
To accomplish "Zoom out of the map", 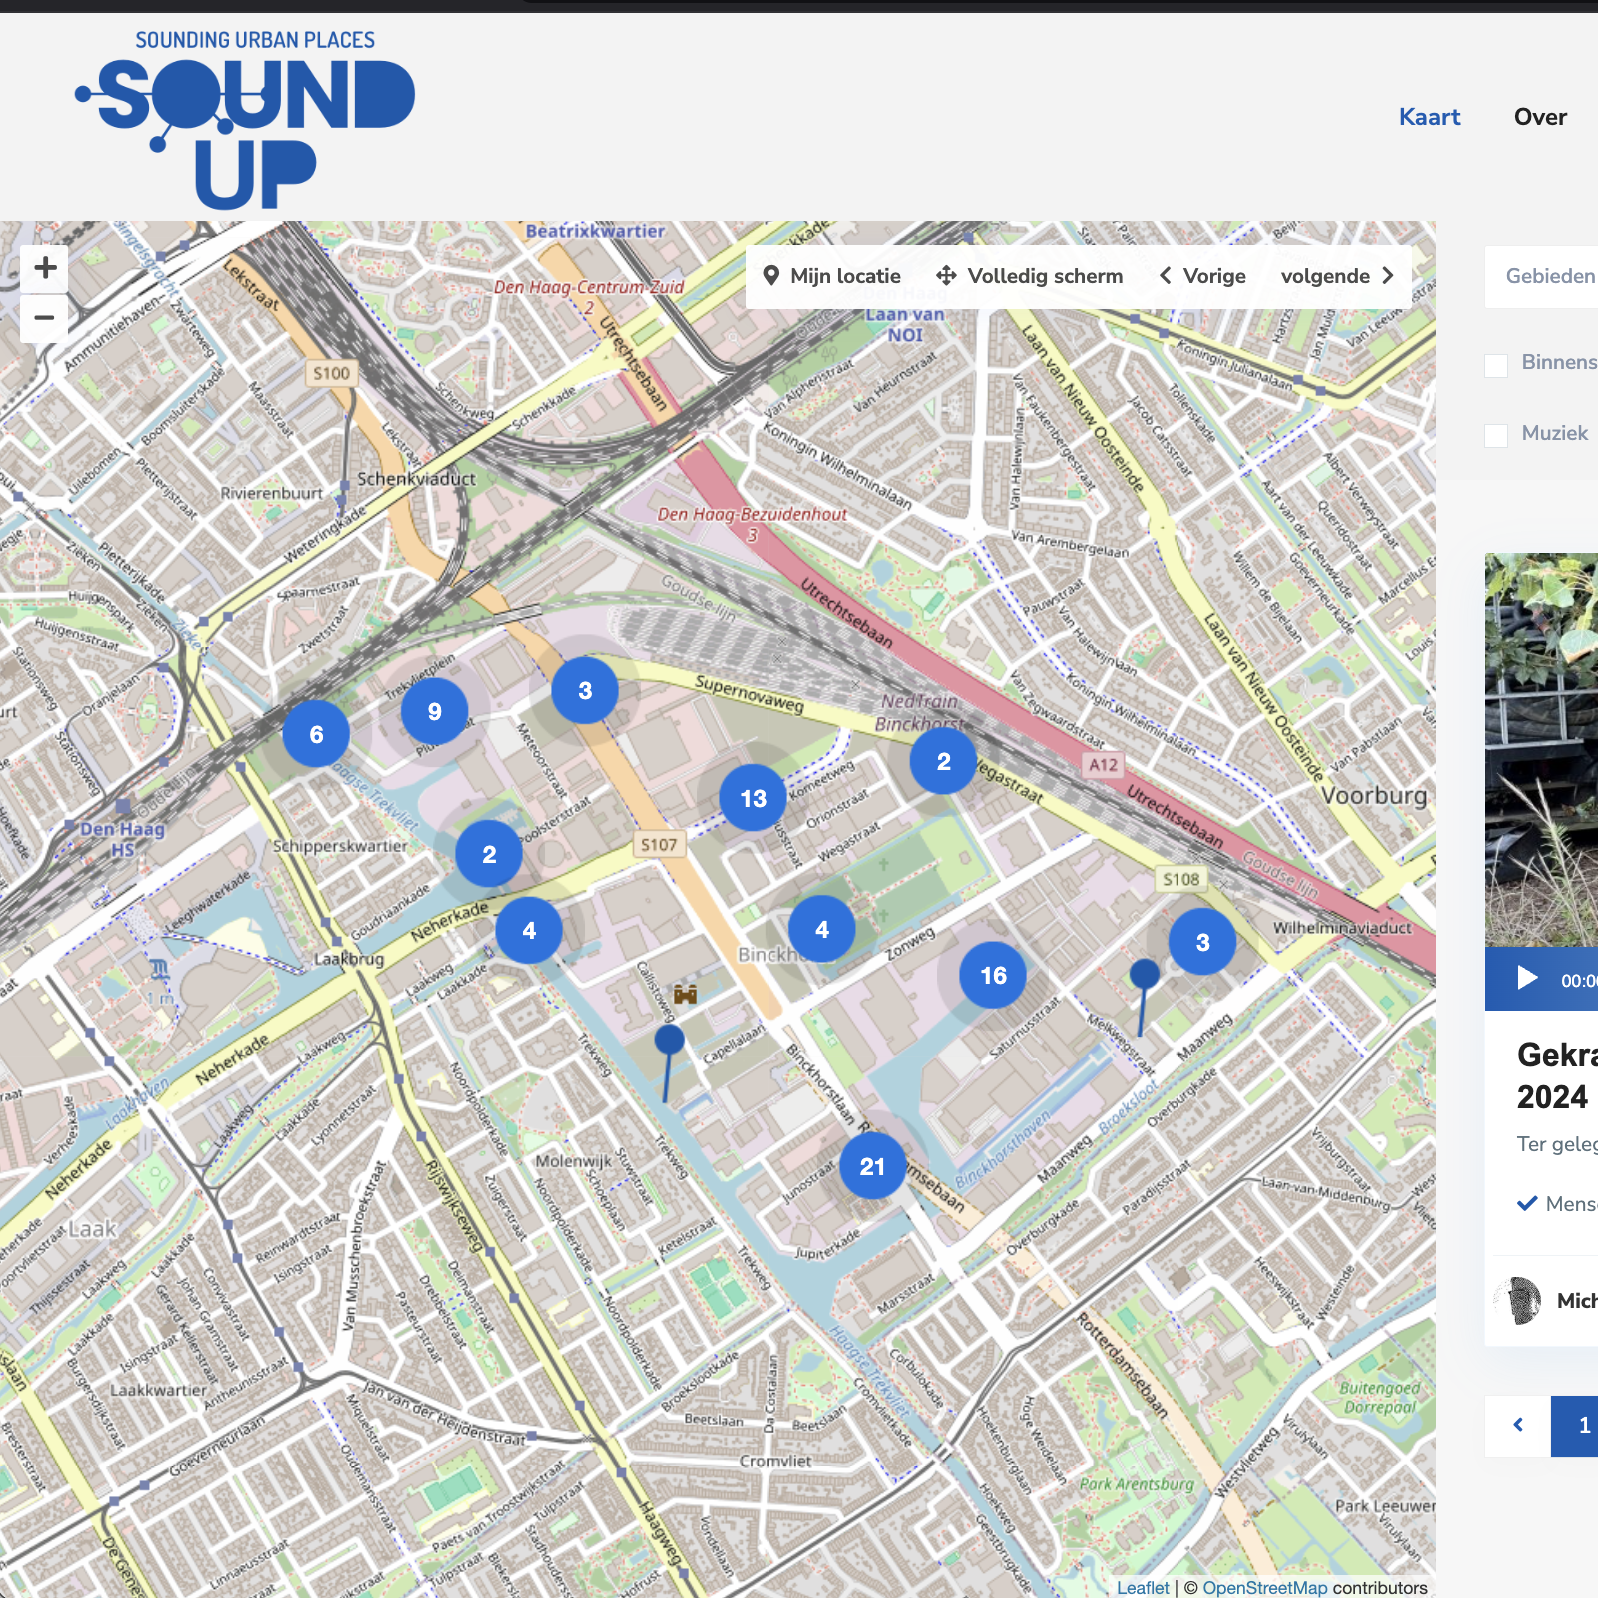I will pyautogui.click(x=45, y=318).
